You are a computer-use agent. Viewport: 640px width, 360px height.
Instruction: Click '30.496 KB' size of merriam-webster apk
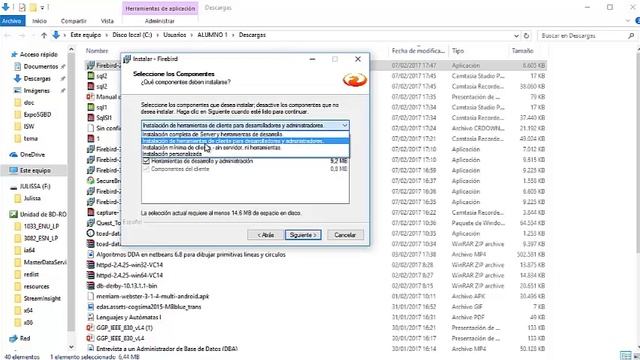coord(533,296)
